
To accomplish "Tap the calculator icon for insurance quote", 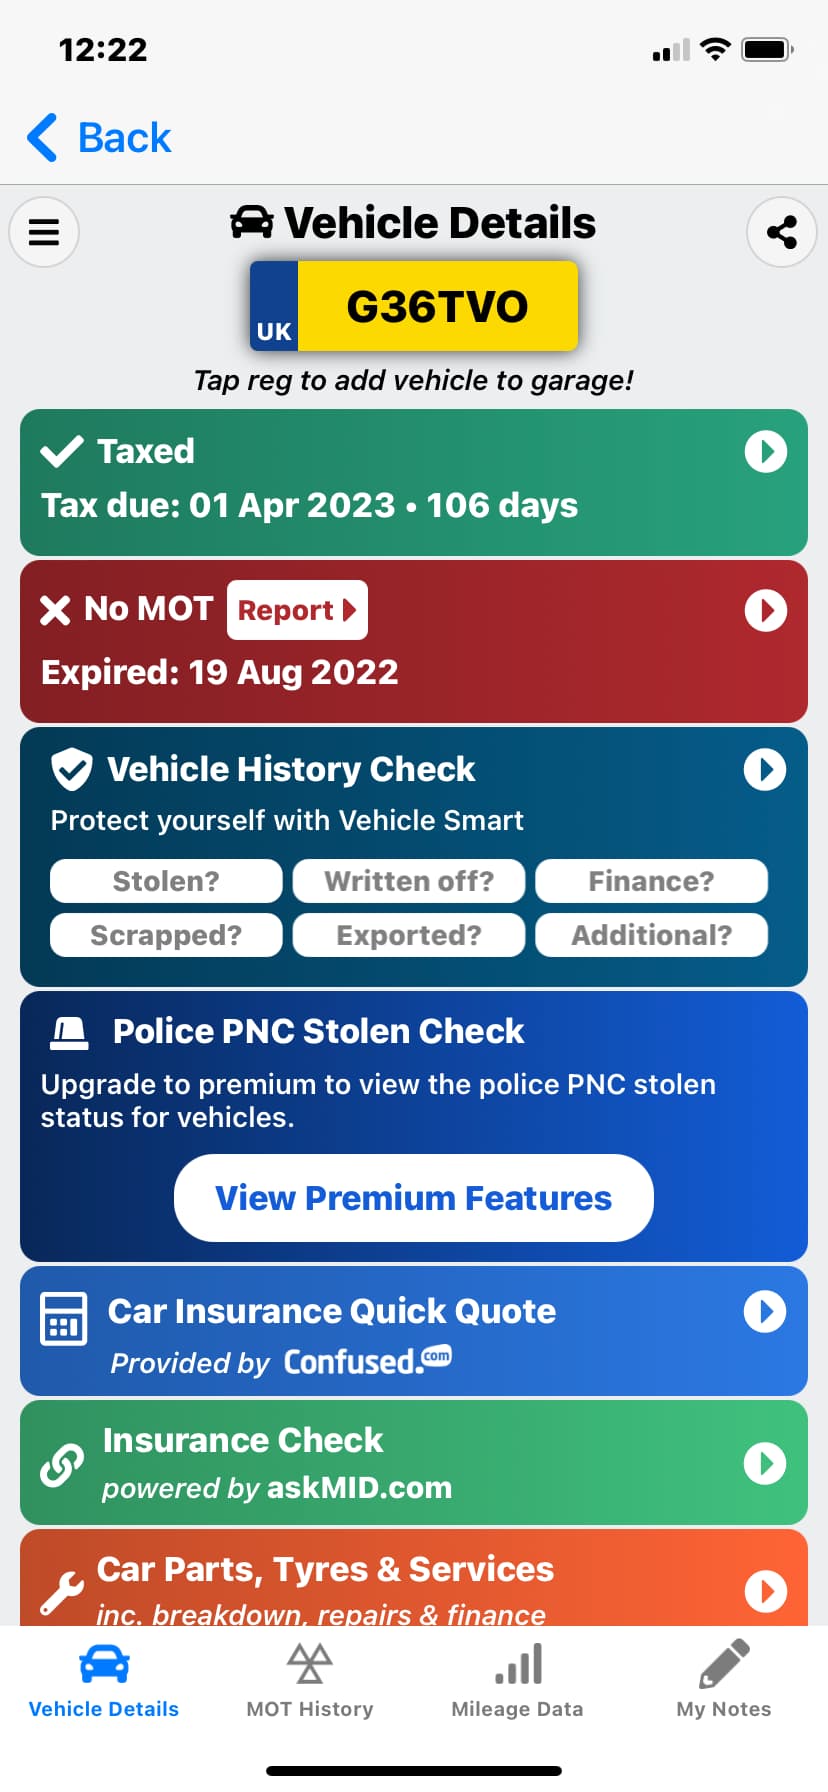I will coord(63,1318).
